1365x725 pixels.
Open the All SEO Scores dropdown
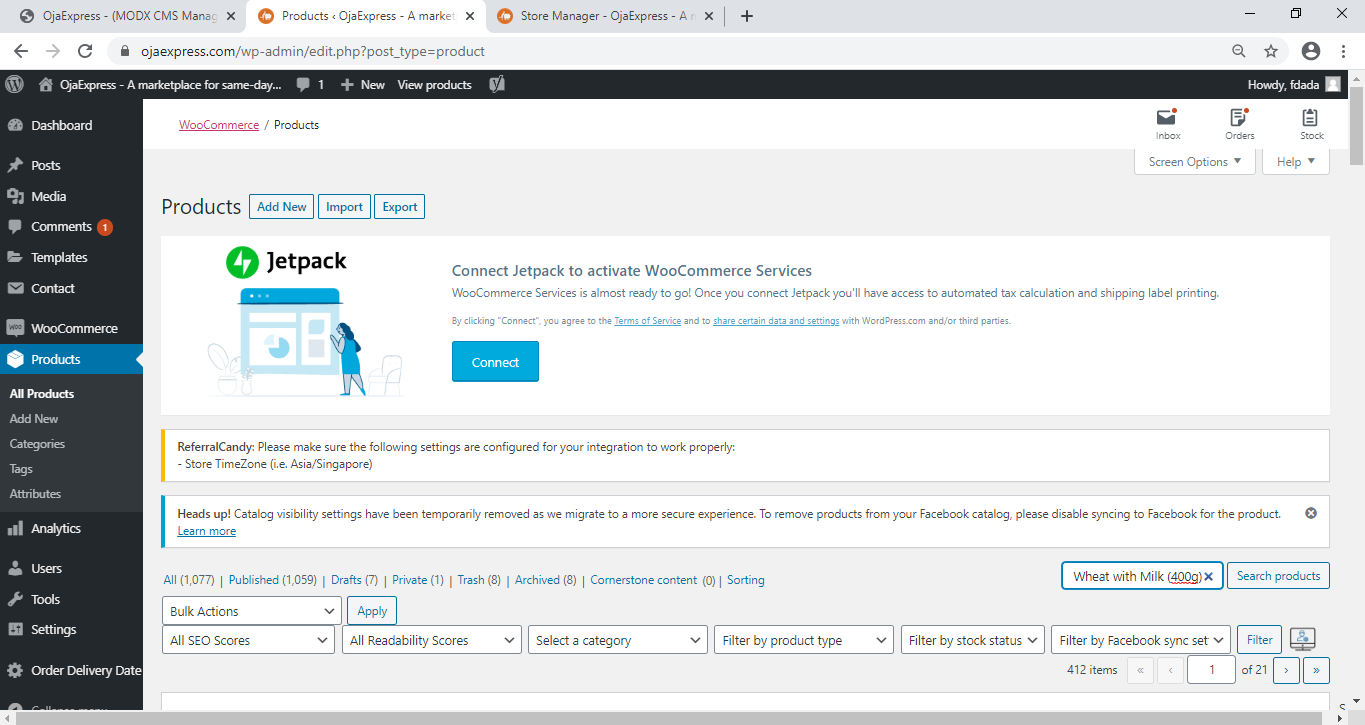[248, 640]
